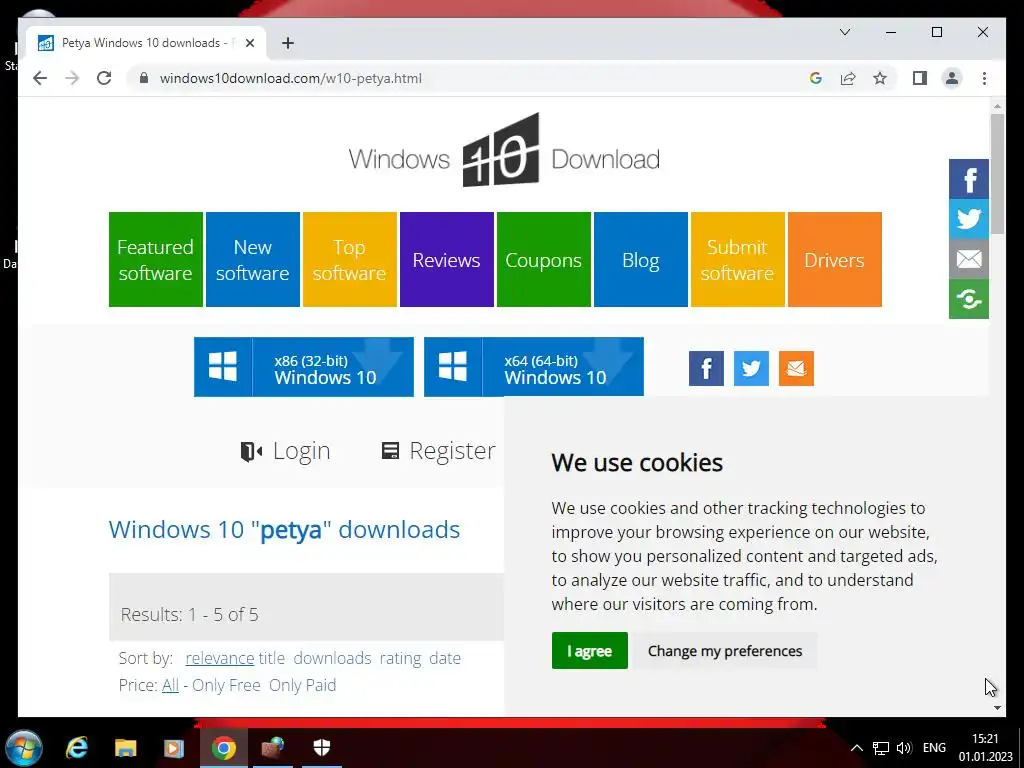This screenshot has width=1024, height=768.
Task: Open network status in system tray
Action: pyautogui.click(x=881, y=748)
